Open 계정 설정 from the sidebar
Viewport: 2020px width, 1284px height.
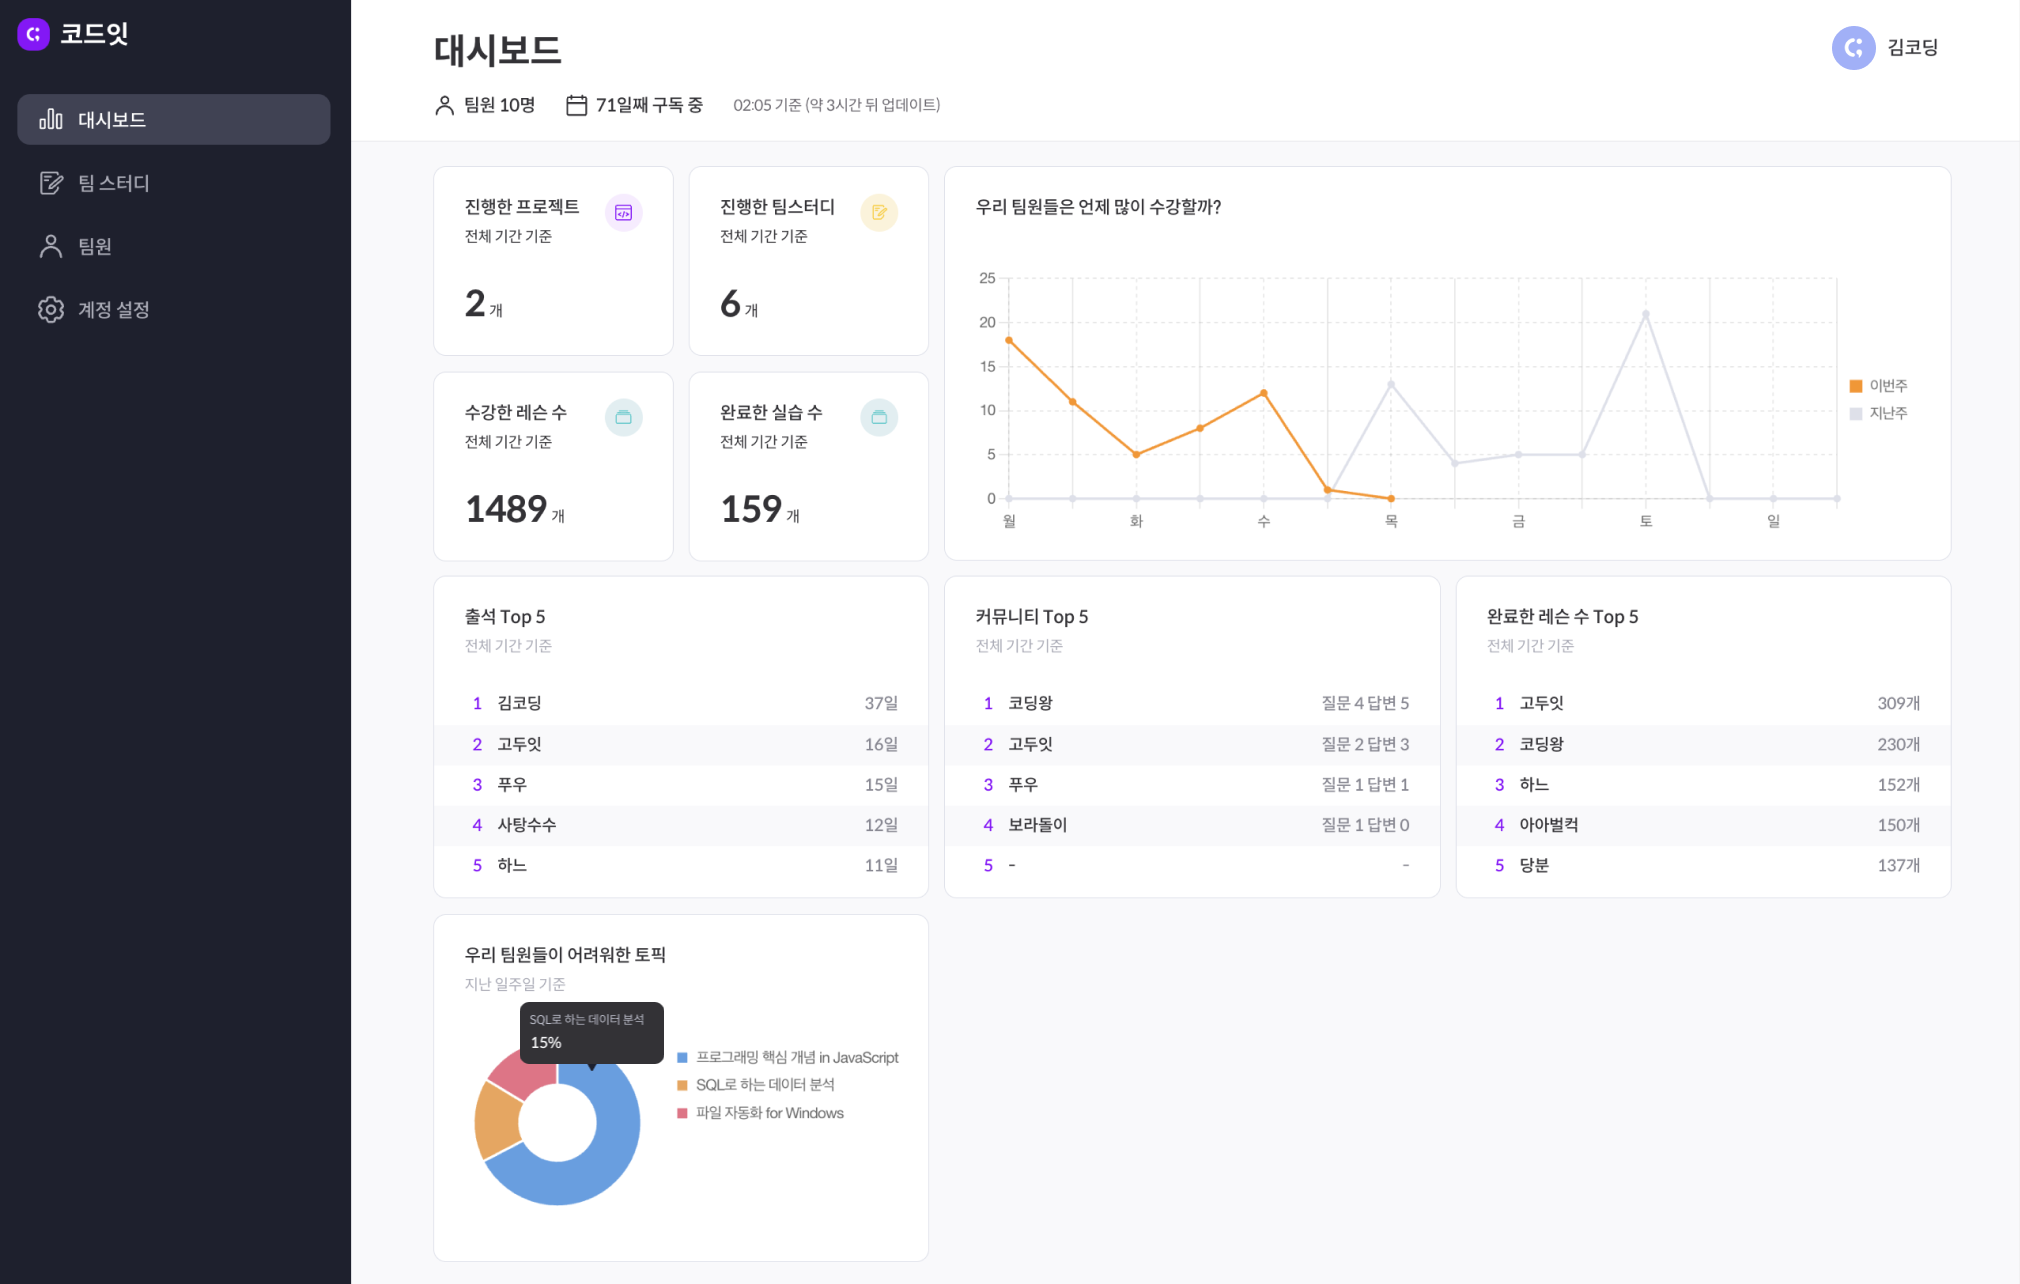(x=113, y=310)
